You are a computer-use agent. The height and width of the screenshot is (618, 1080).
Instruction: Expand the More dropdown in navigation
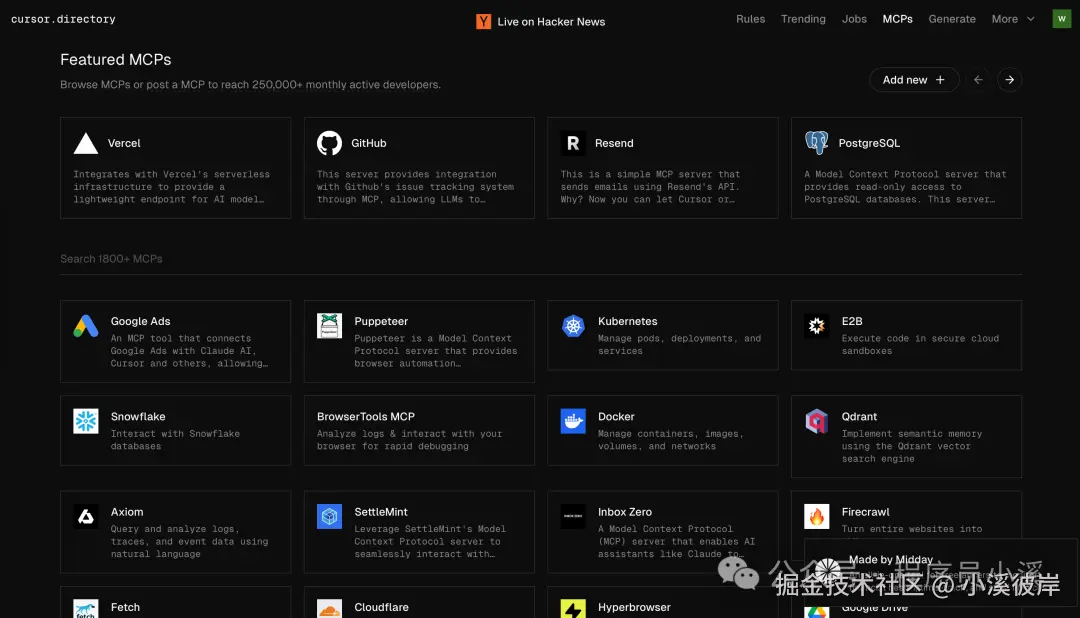[1012, 19]
